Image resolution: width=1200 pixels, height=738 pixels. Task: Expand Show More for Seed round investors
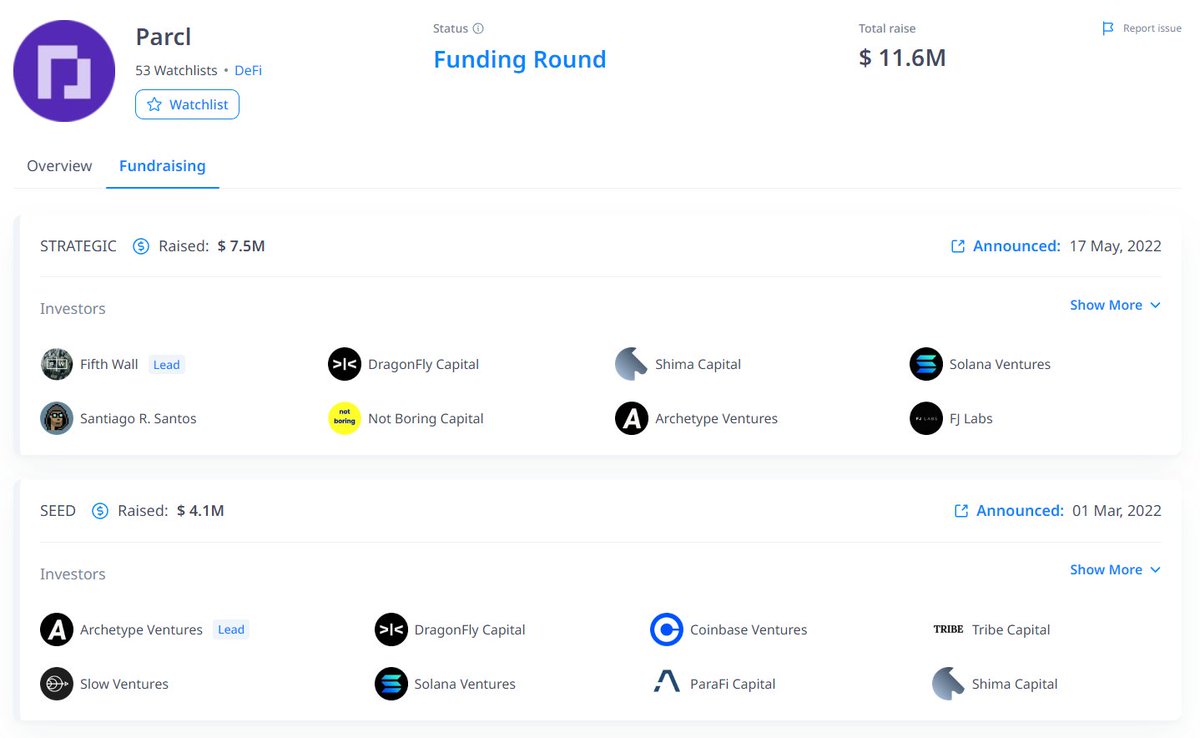click(1115, 569)
